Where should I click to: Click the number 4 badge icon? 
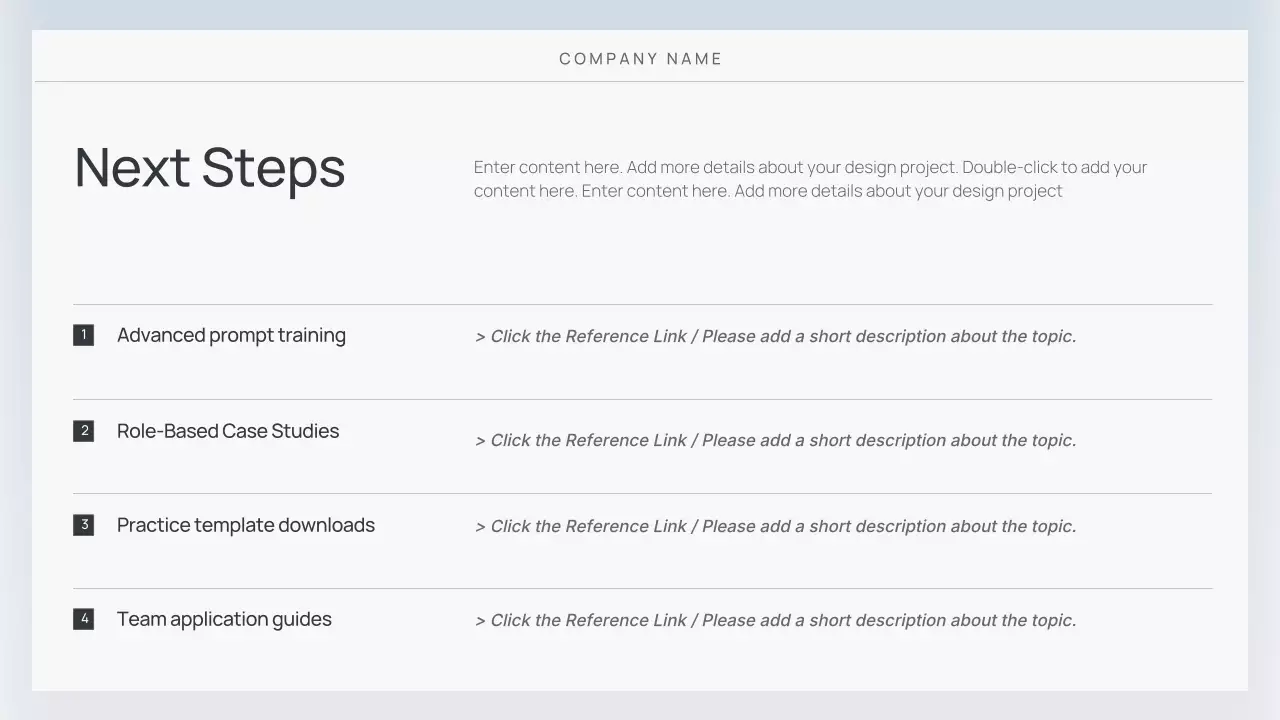[84, 619]
